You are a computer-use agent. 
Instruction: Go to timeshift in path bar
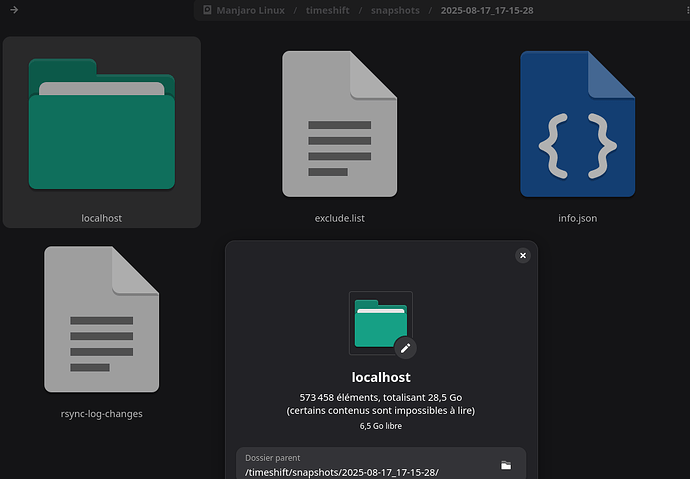(x=327, y=10)
